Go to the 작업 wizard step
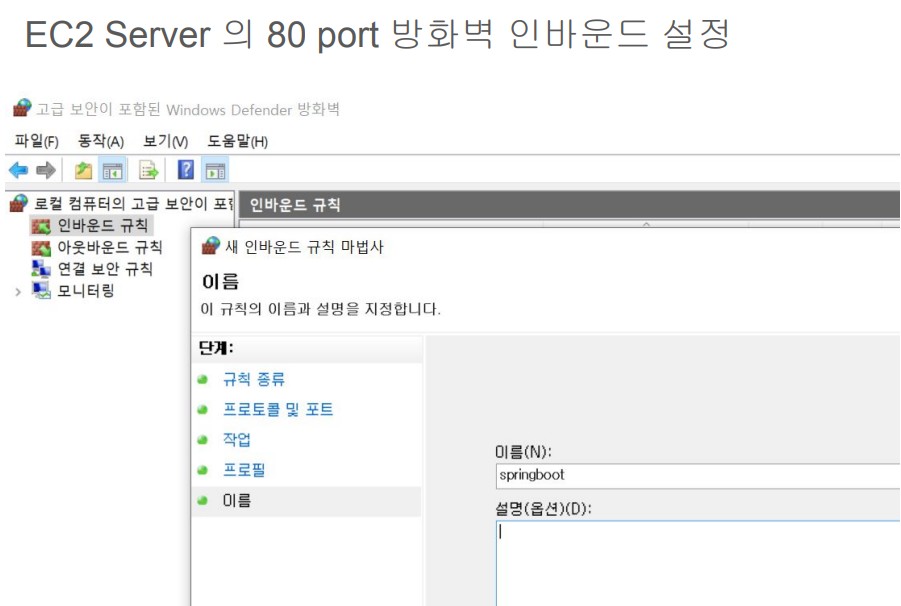 tap(237, 439)
